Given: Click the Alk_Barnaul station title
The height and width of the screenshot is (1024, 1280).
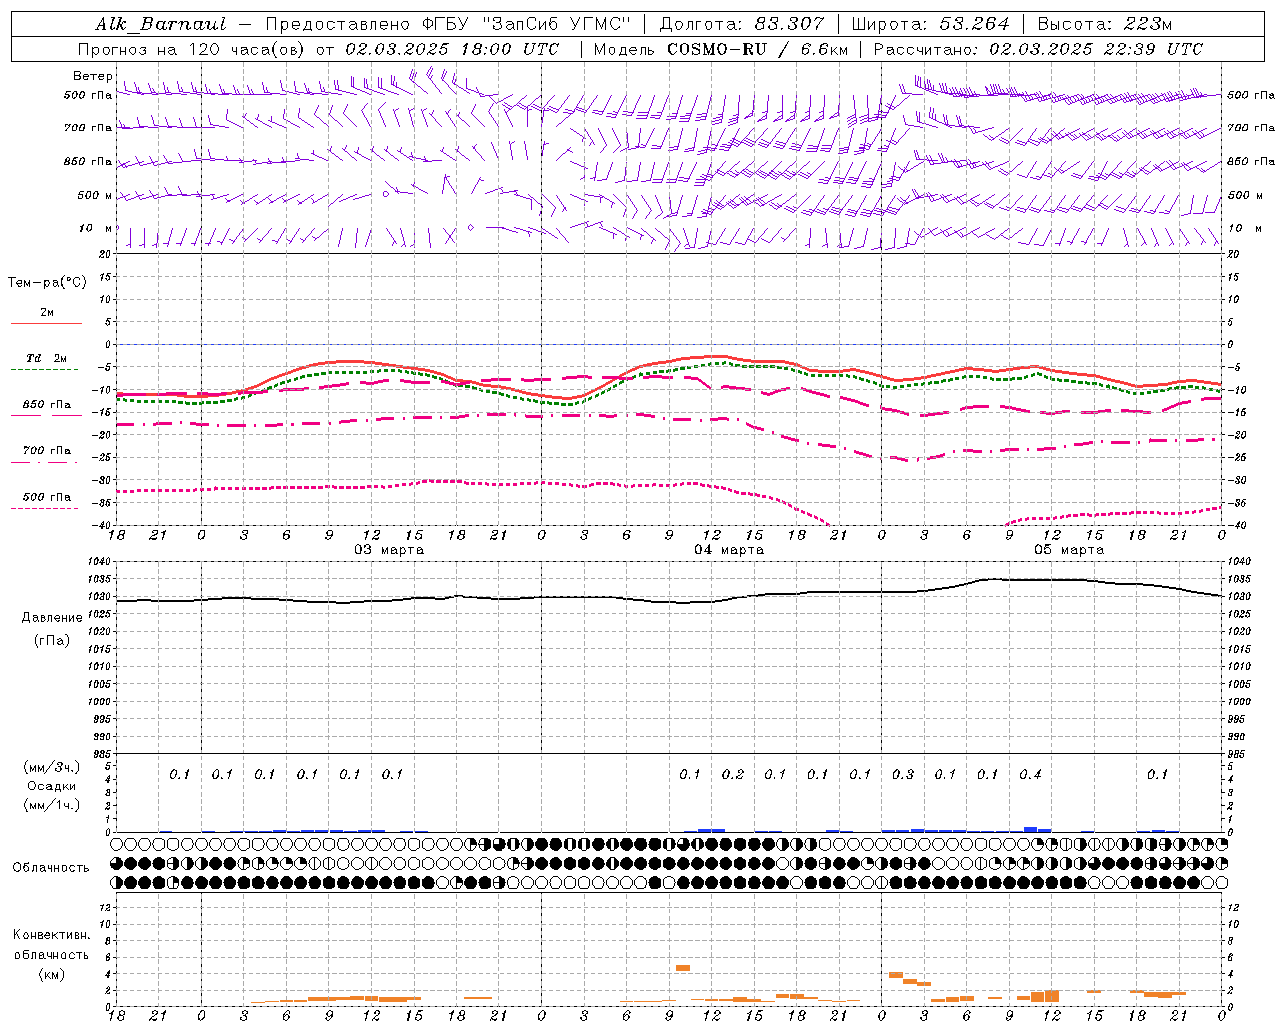Looking at the screenshot, I should point(161,24).
